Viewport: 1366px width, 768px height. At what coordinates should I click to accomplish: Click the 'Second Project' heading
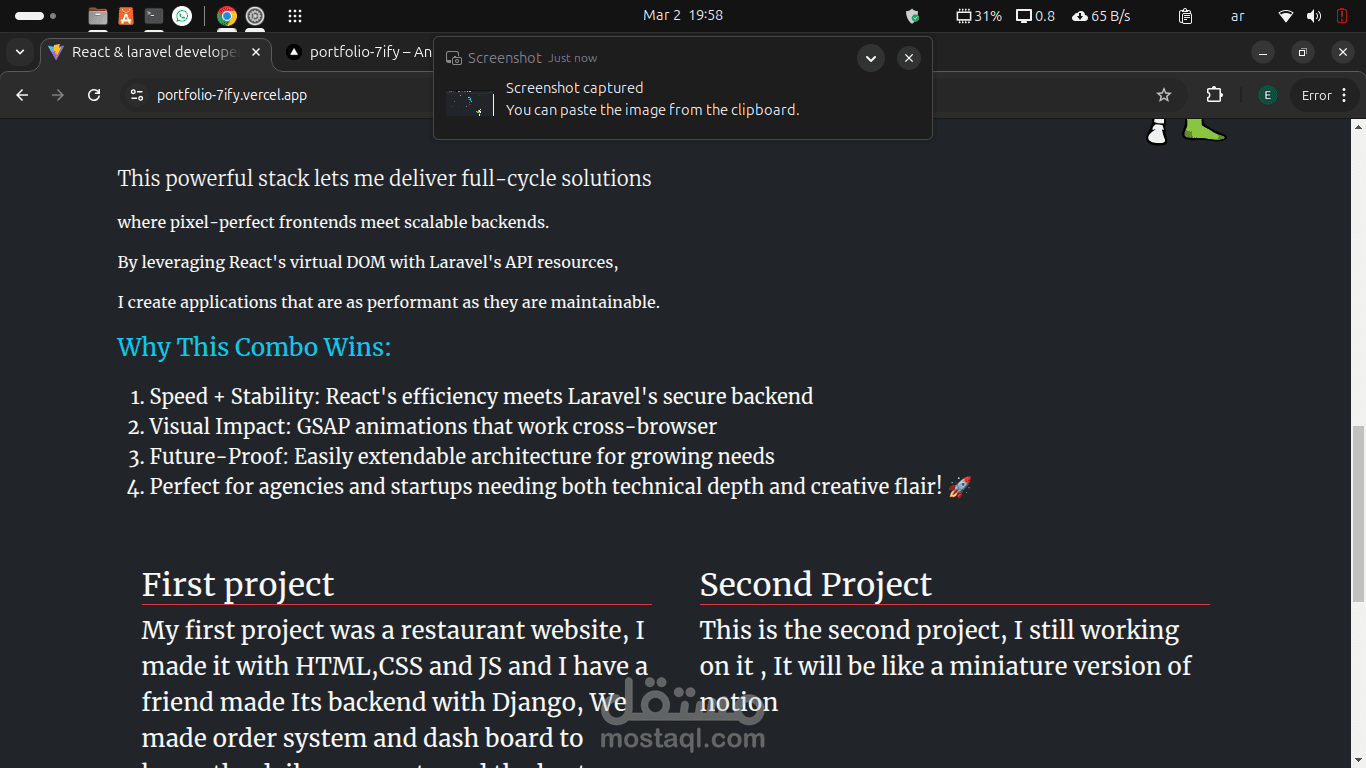(816, 584)
